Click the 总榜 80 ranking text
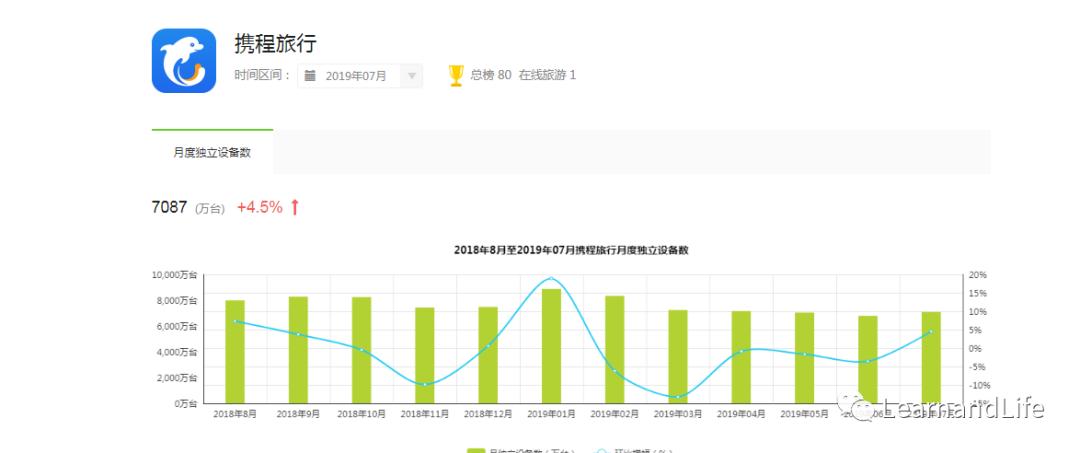 point(491,75)
